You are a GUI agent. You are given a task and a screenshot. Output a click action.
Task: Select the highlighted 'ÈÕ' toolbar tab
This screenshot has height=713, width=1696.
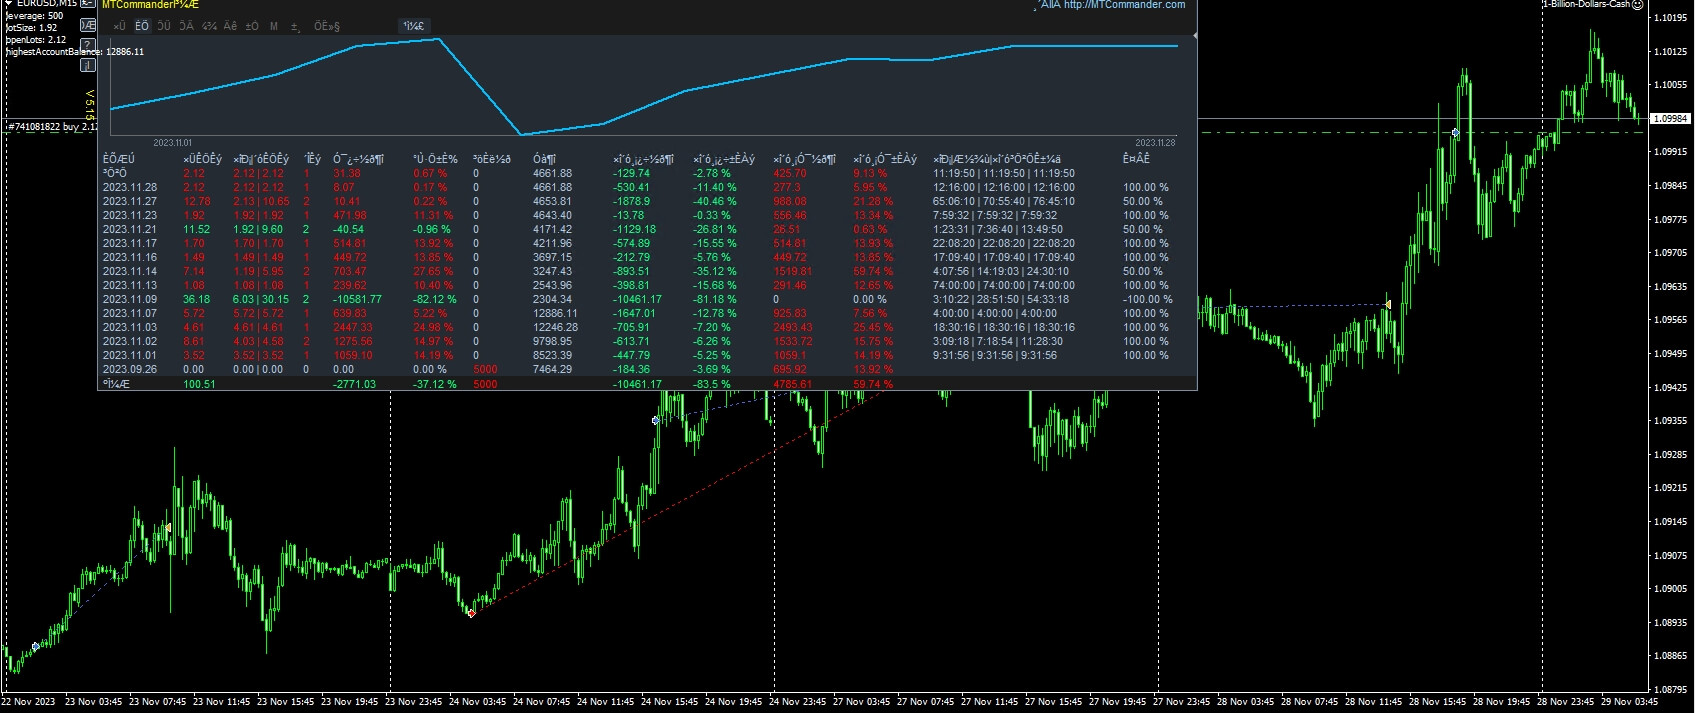coord(142,26)
